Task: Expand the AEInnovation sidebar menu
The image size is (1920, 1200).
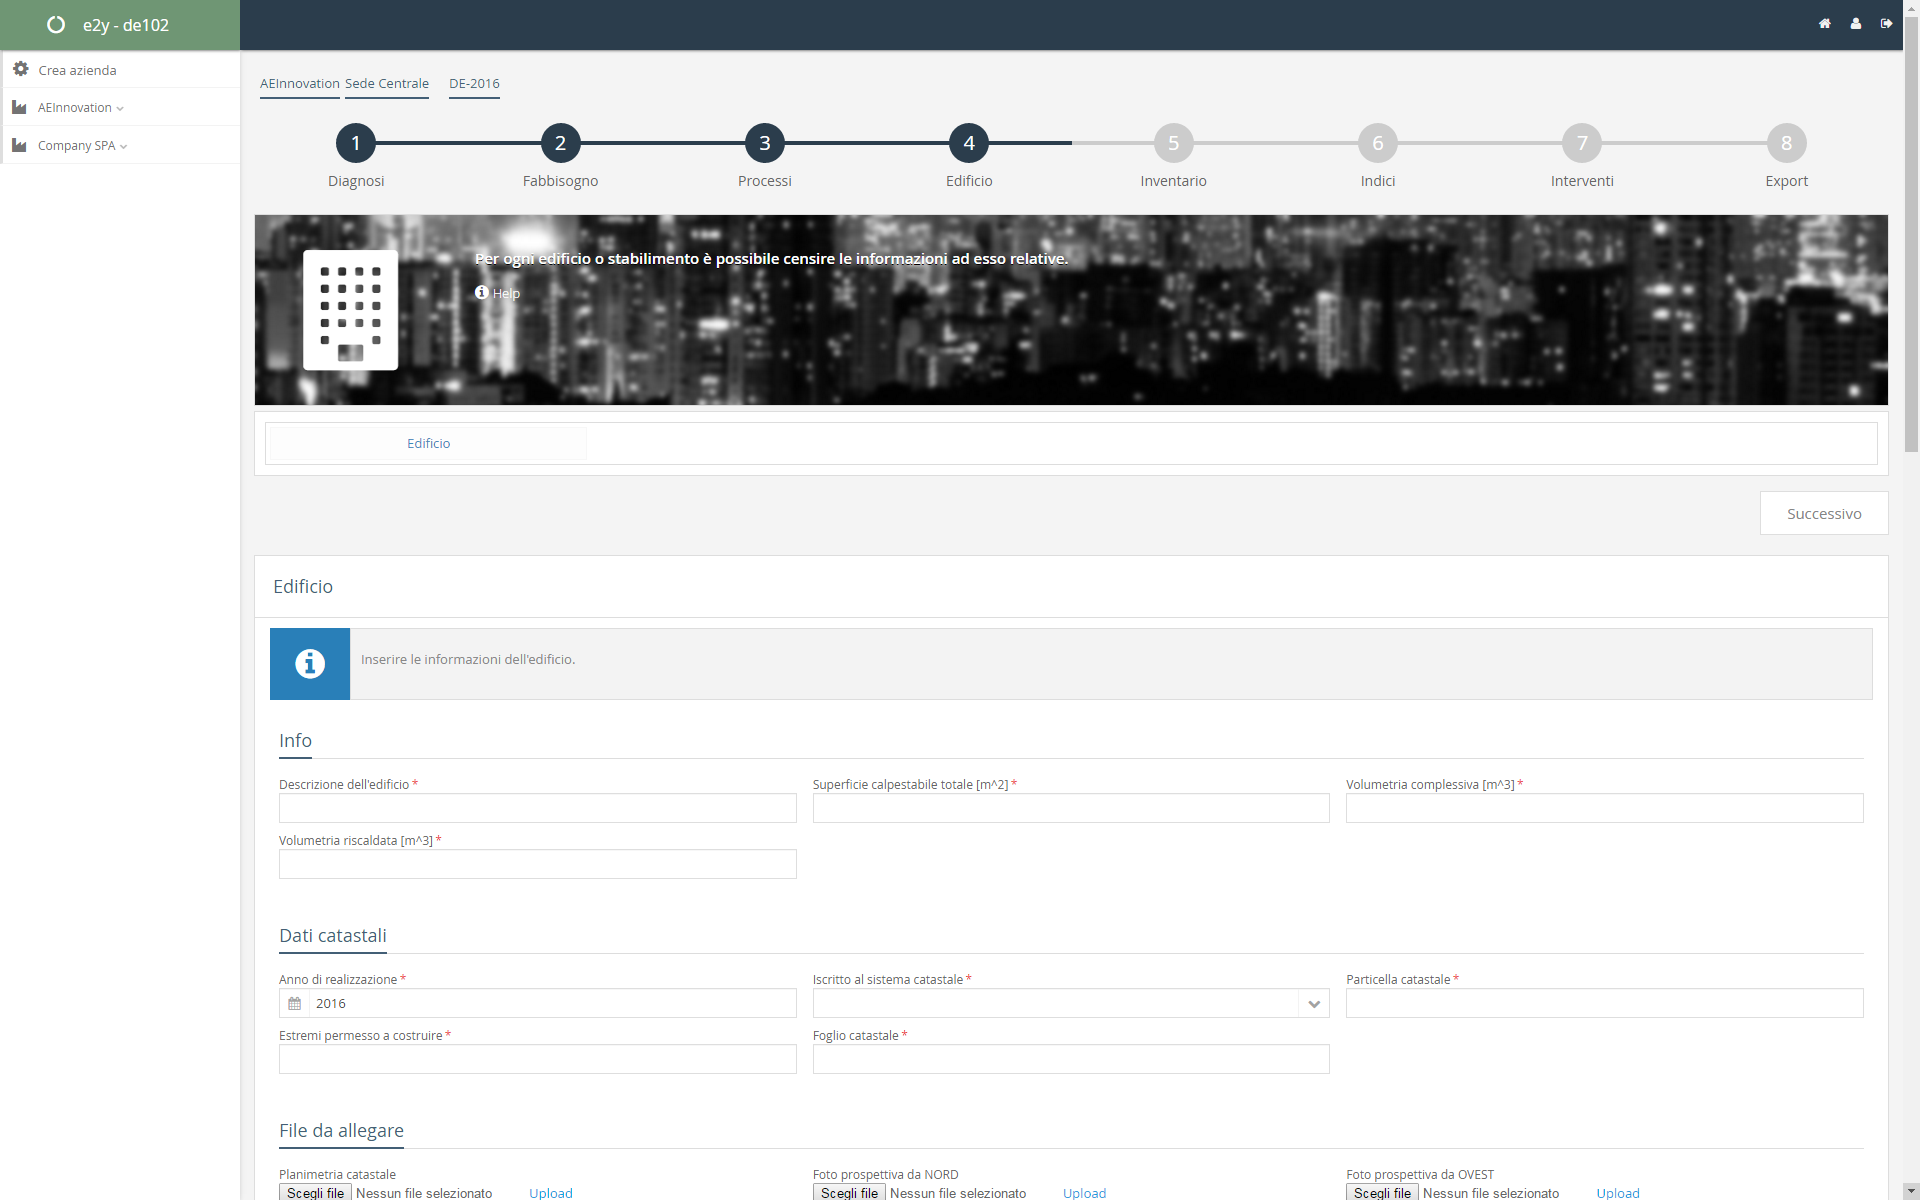Action: 120,107
